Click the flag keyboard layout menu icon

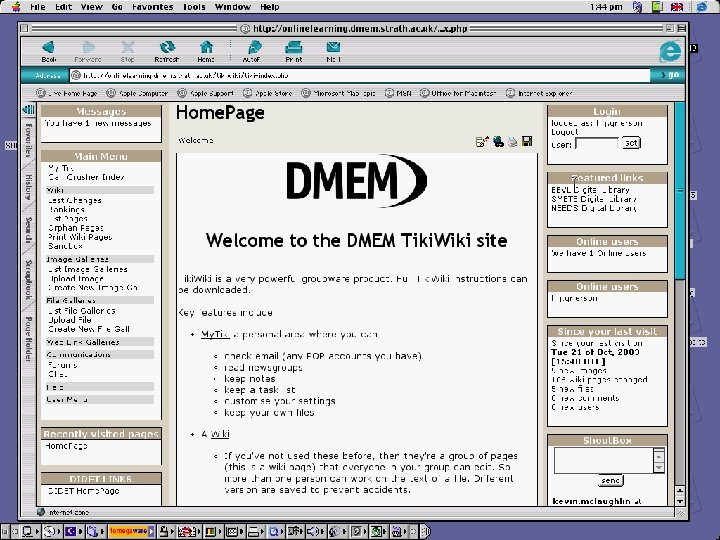click(x=677, y=6)
